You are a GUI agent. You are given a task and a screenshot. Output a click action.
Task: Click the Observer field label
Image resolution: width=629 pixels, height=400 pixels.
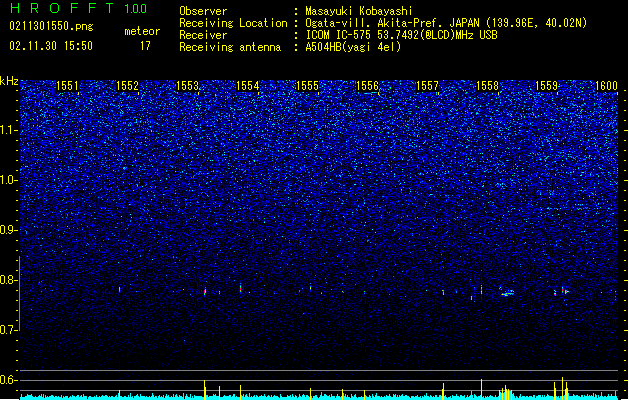203,11
